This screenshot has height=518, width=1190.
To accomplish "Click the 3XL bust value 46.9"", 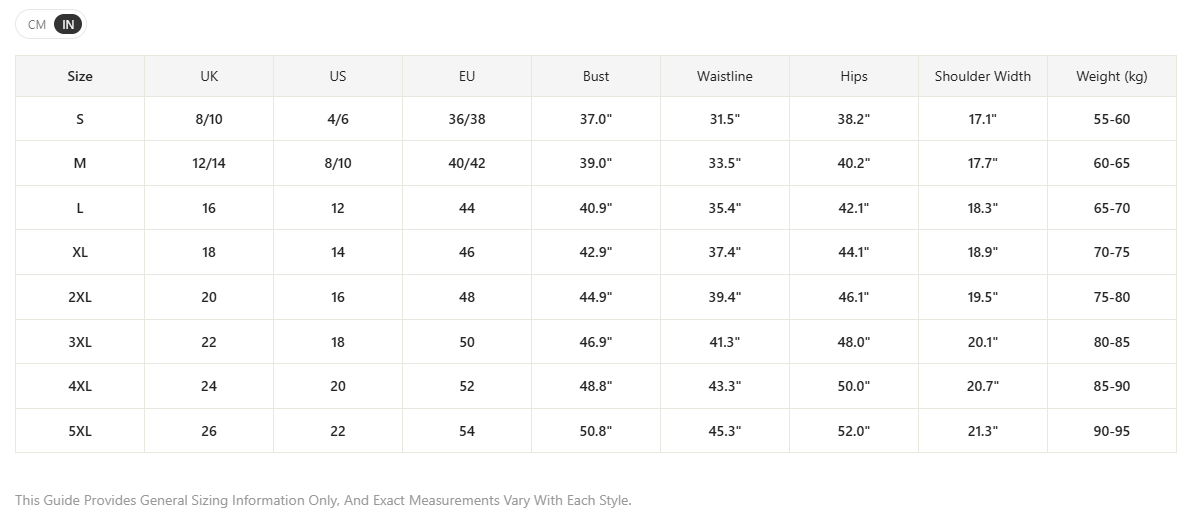I will coord(596,342).
